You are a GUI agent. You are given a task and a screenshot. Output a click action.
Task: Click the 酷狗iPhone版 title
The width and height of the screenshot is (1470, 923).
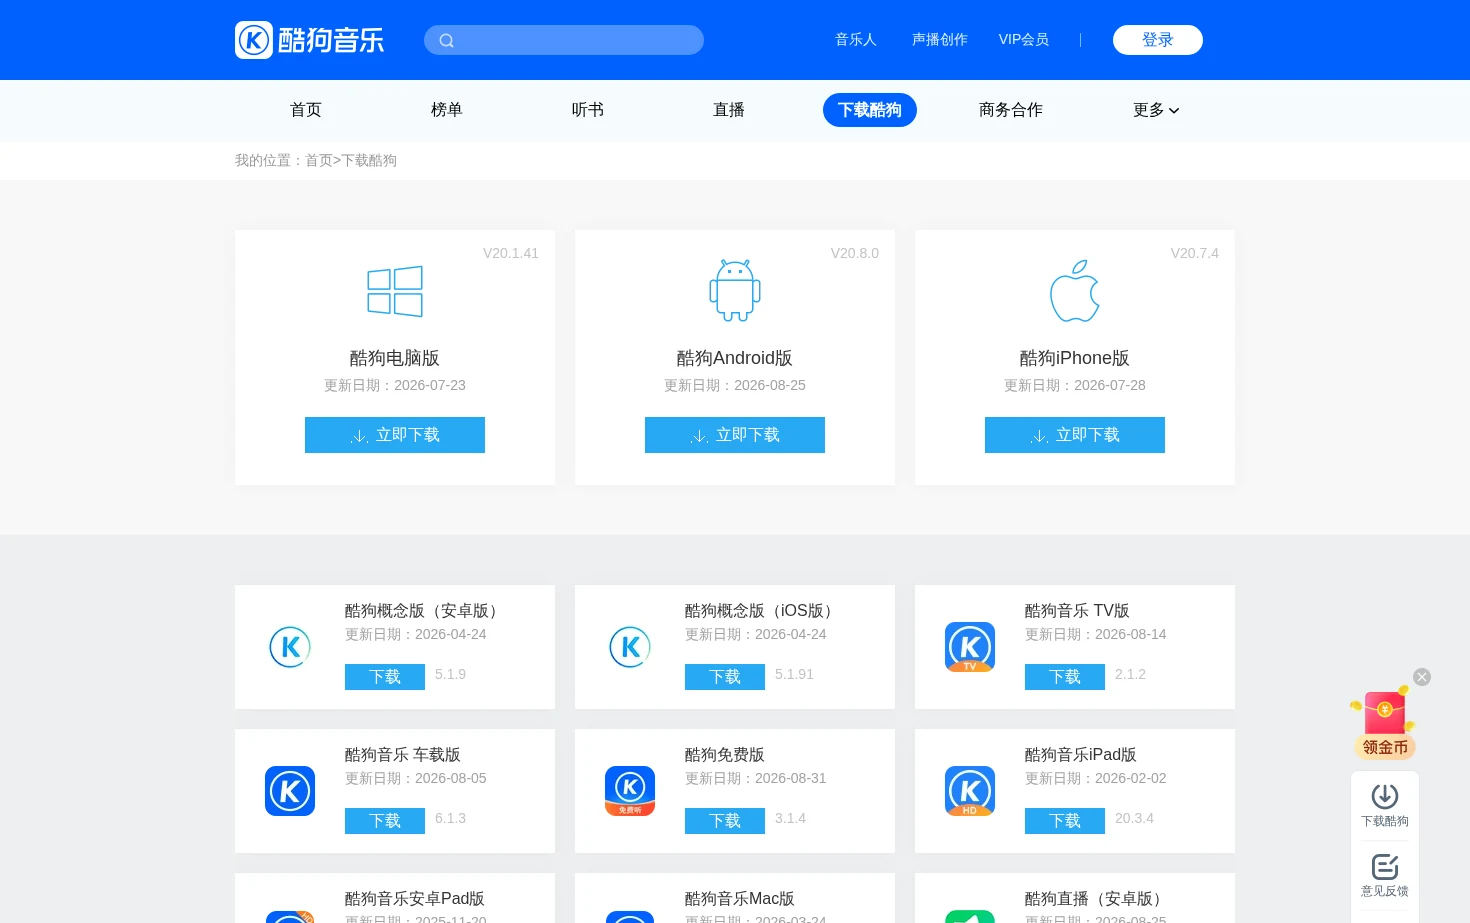pos(1075,358)
